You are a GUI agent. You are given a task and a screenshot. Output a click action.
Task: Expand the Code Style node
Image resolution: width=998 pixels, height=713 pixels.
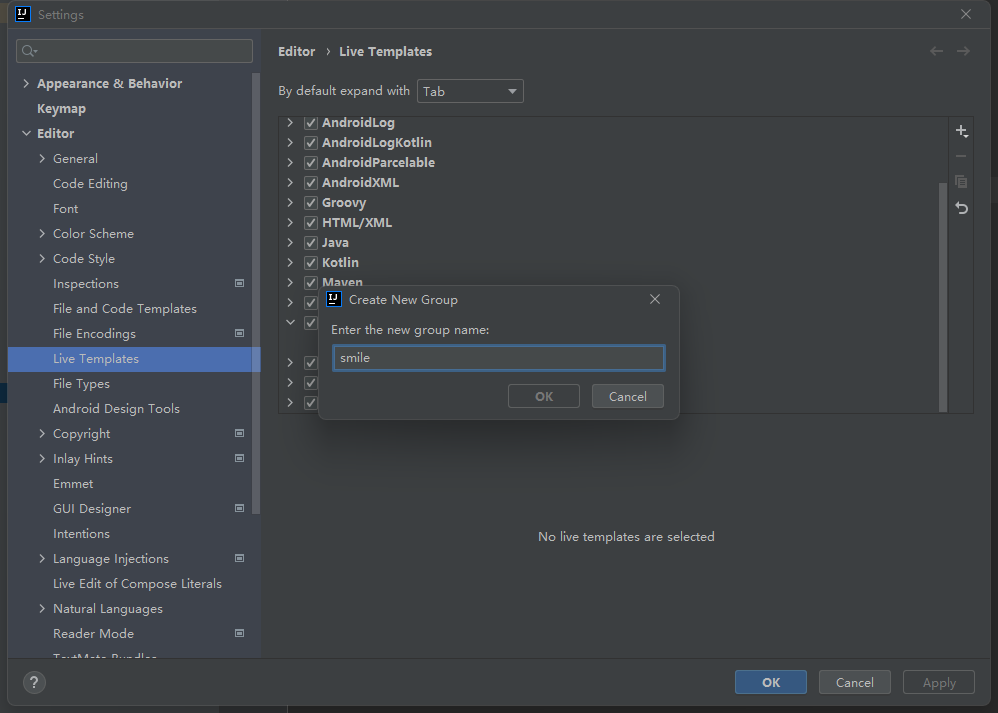pos(42,258)
